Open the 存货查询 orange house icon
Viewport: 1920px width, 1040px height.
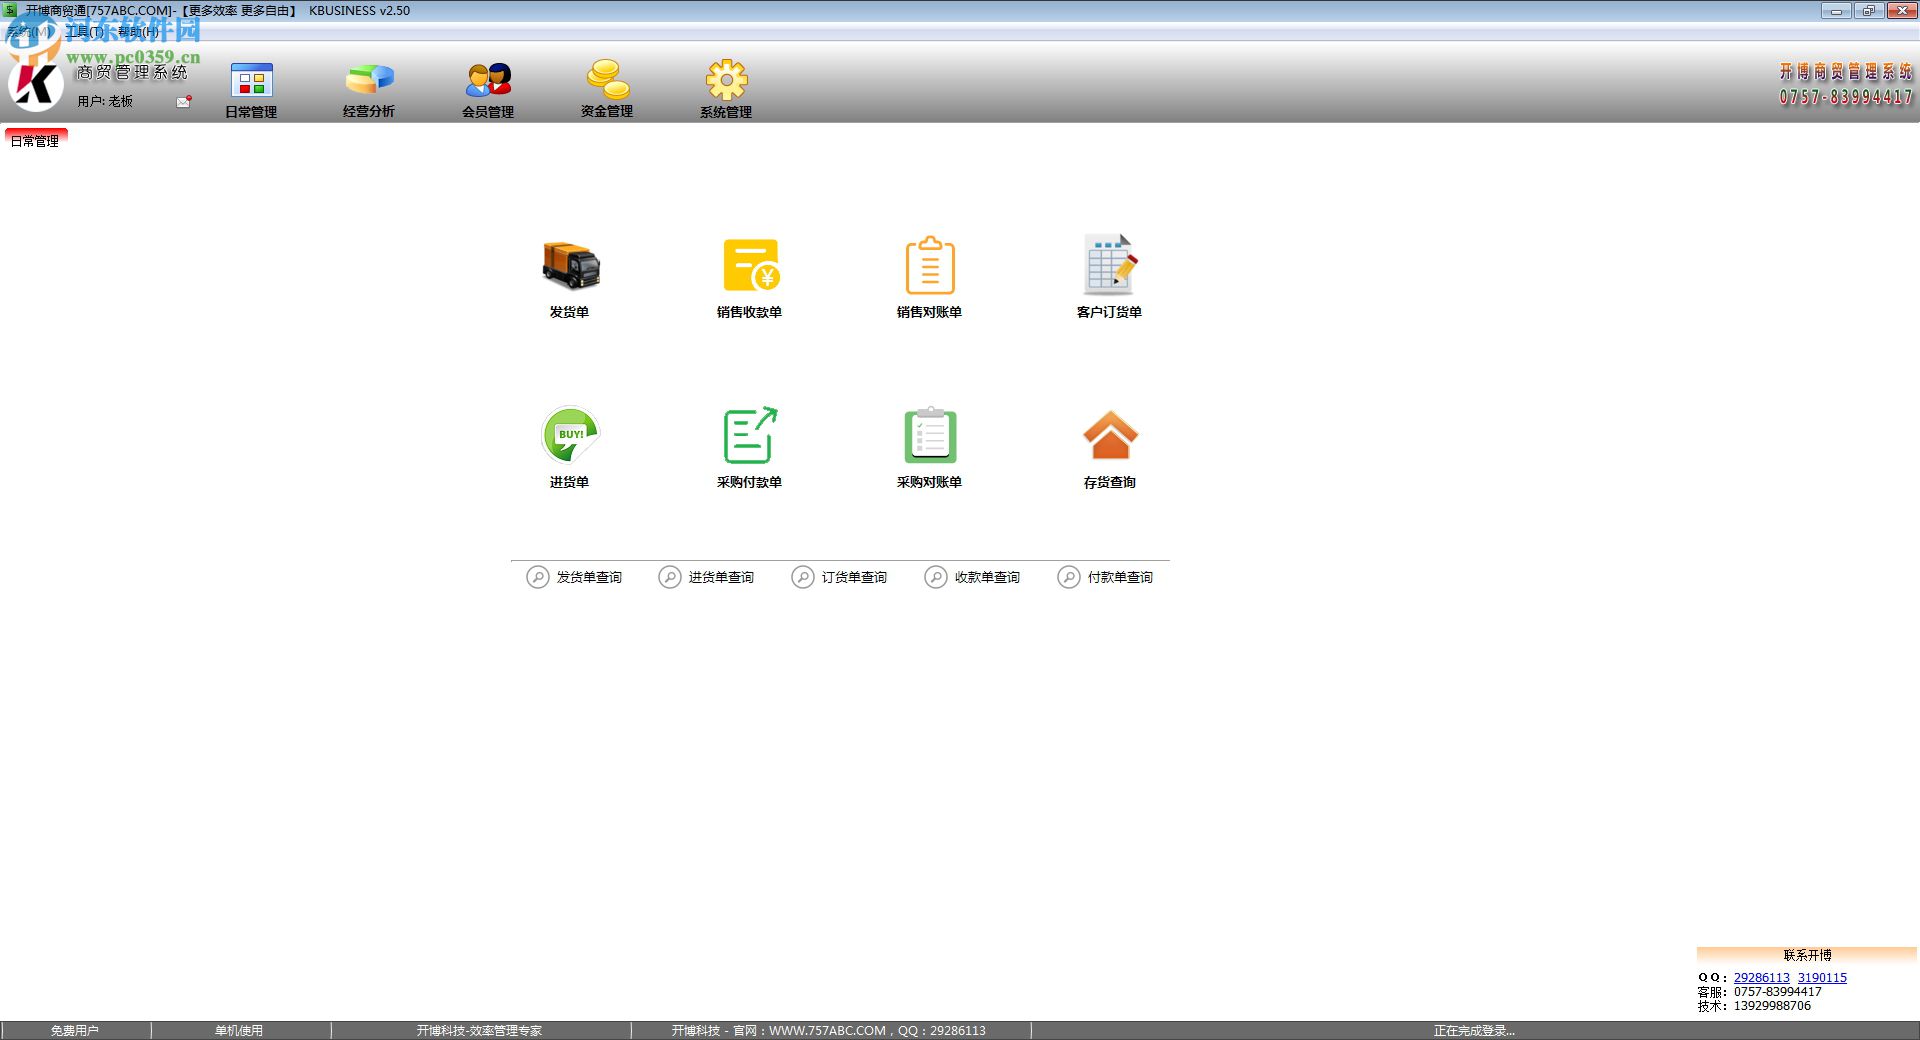1110,435
